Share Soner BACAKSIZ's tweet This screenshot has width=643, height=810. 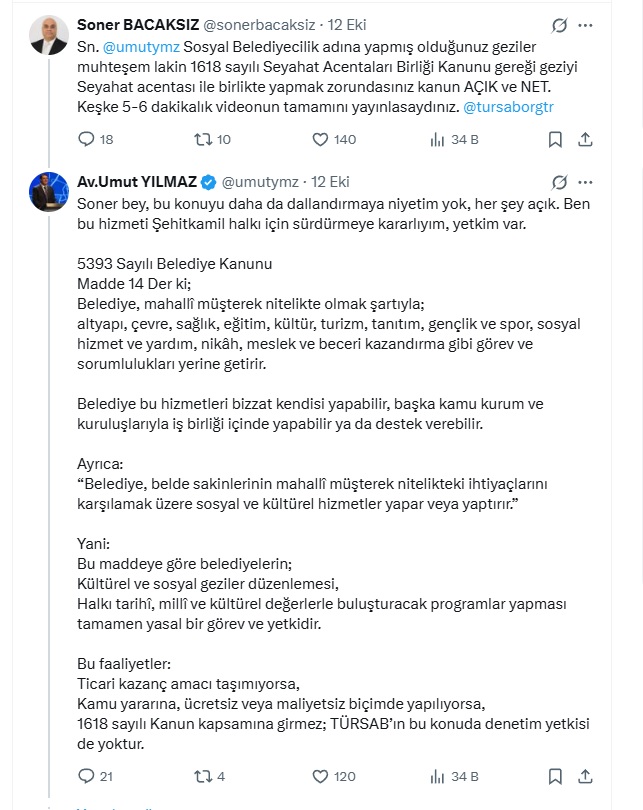pos(587,139)
